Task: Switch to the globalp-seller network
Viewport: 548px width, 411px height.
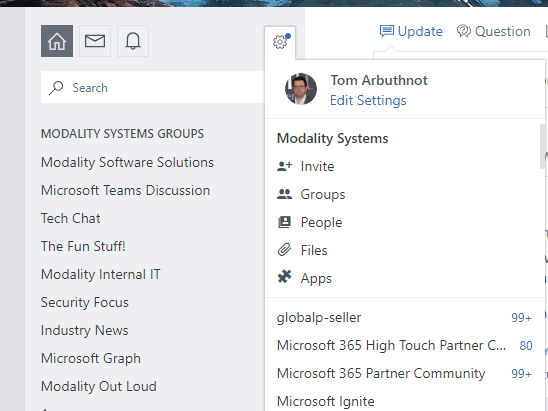Action: [404, 317]
